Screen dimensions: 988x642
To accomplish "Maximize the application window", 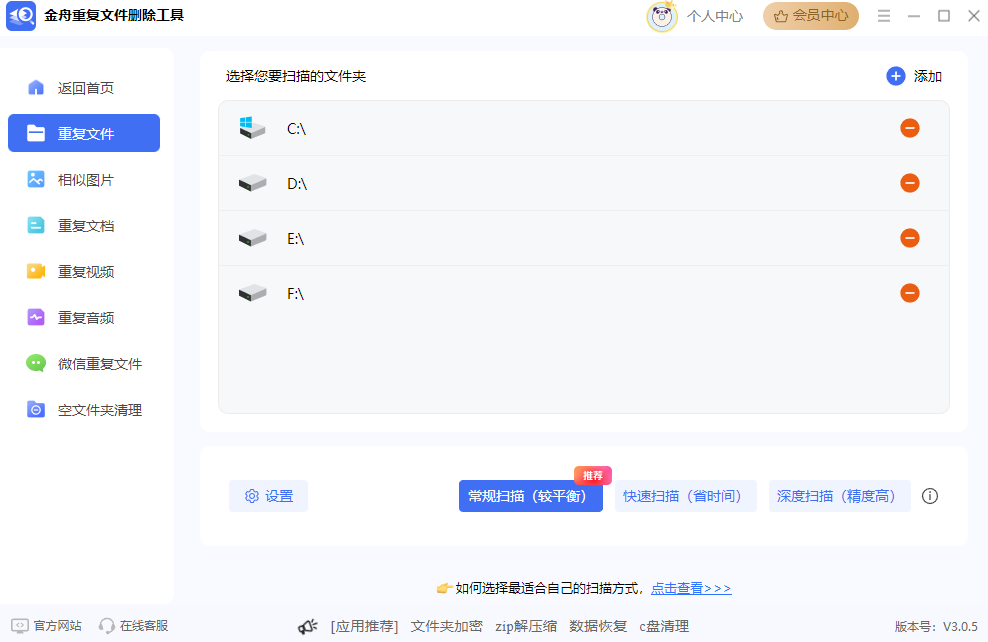I will tap(944, 16).
